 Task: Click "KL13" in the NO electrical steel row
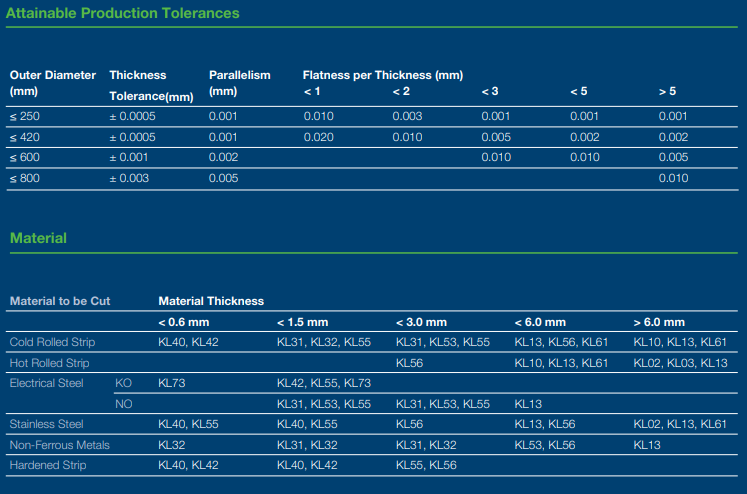click(528, 404)
